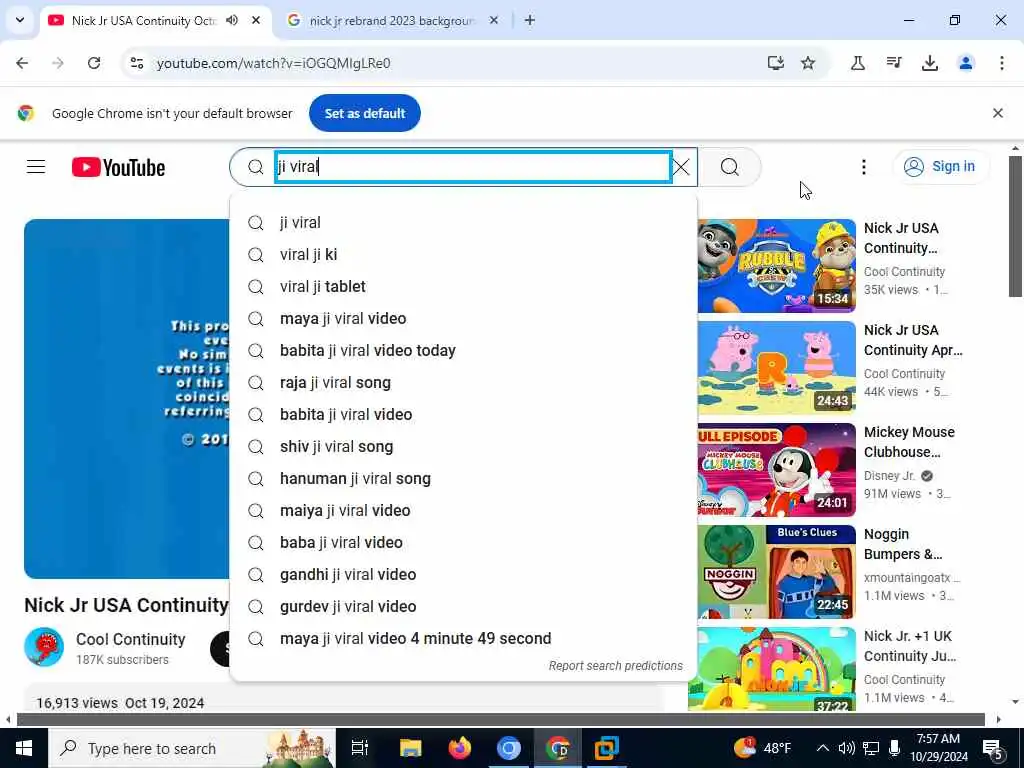Viewport: 1024px width, 768px height.
Task: Open the Chrome profile avatar
Action: pos(965,63)
